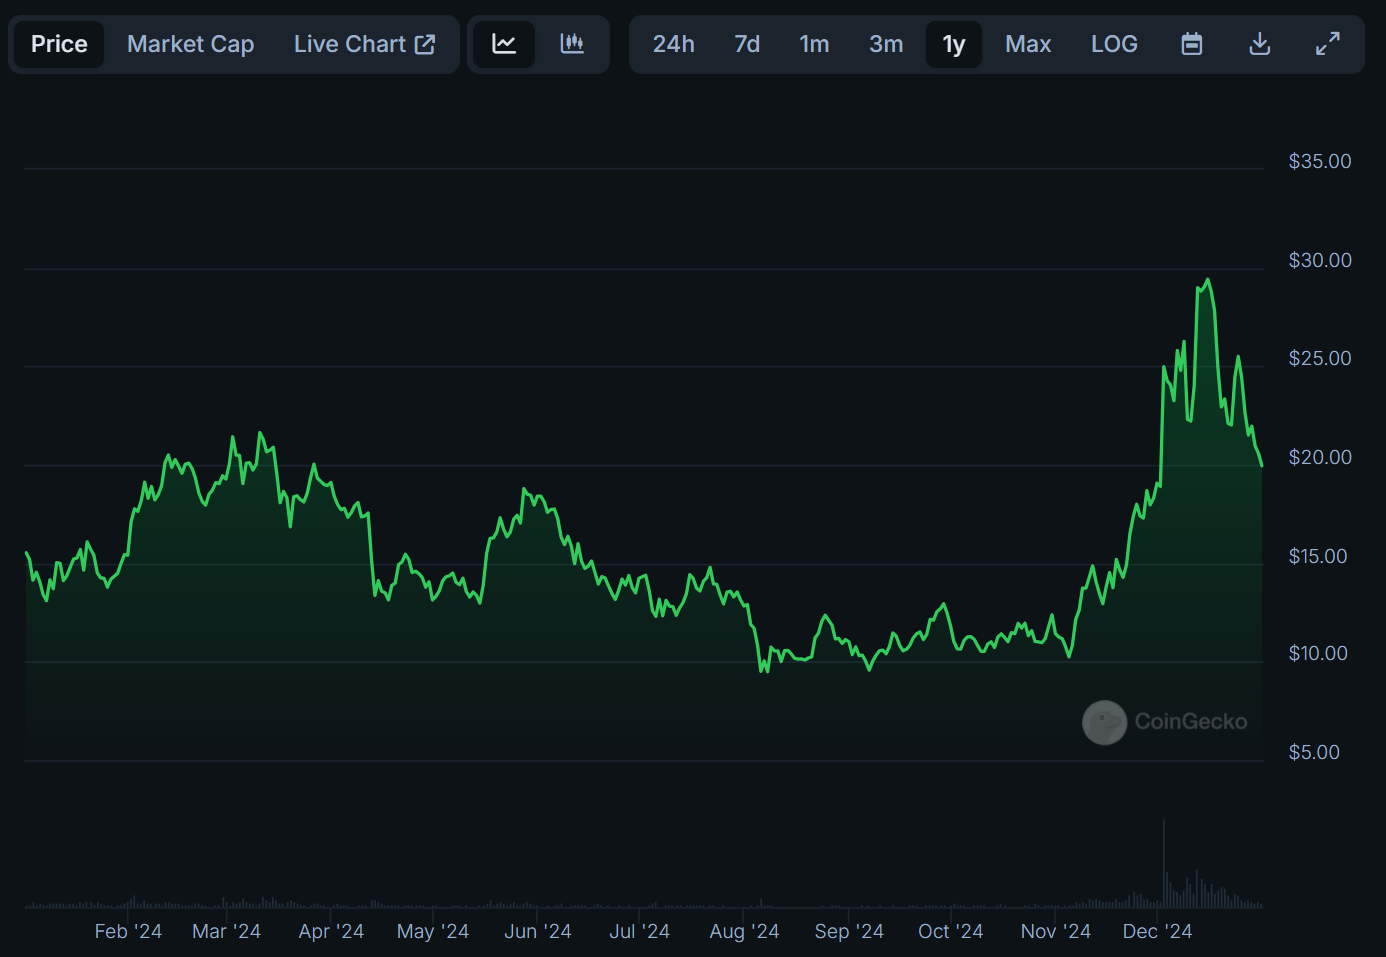
Task: Set the time range to 7d
Action: tap(747, 44)
